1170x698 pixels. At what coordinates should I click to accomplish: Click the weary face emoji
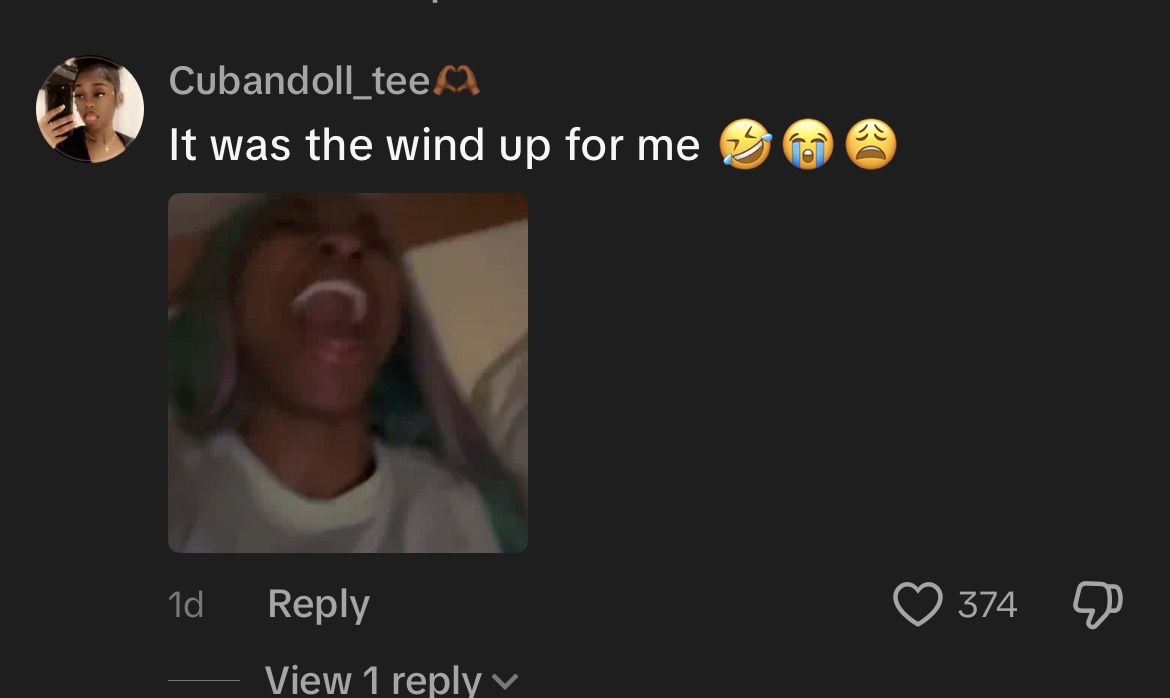[x=871, y=144]
